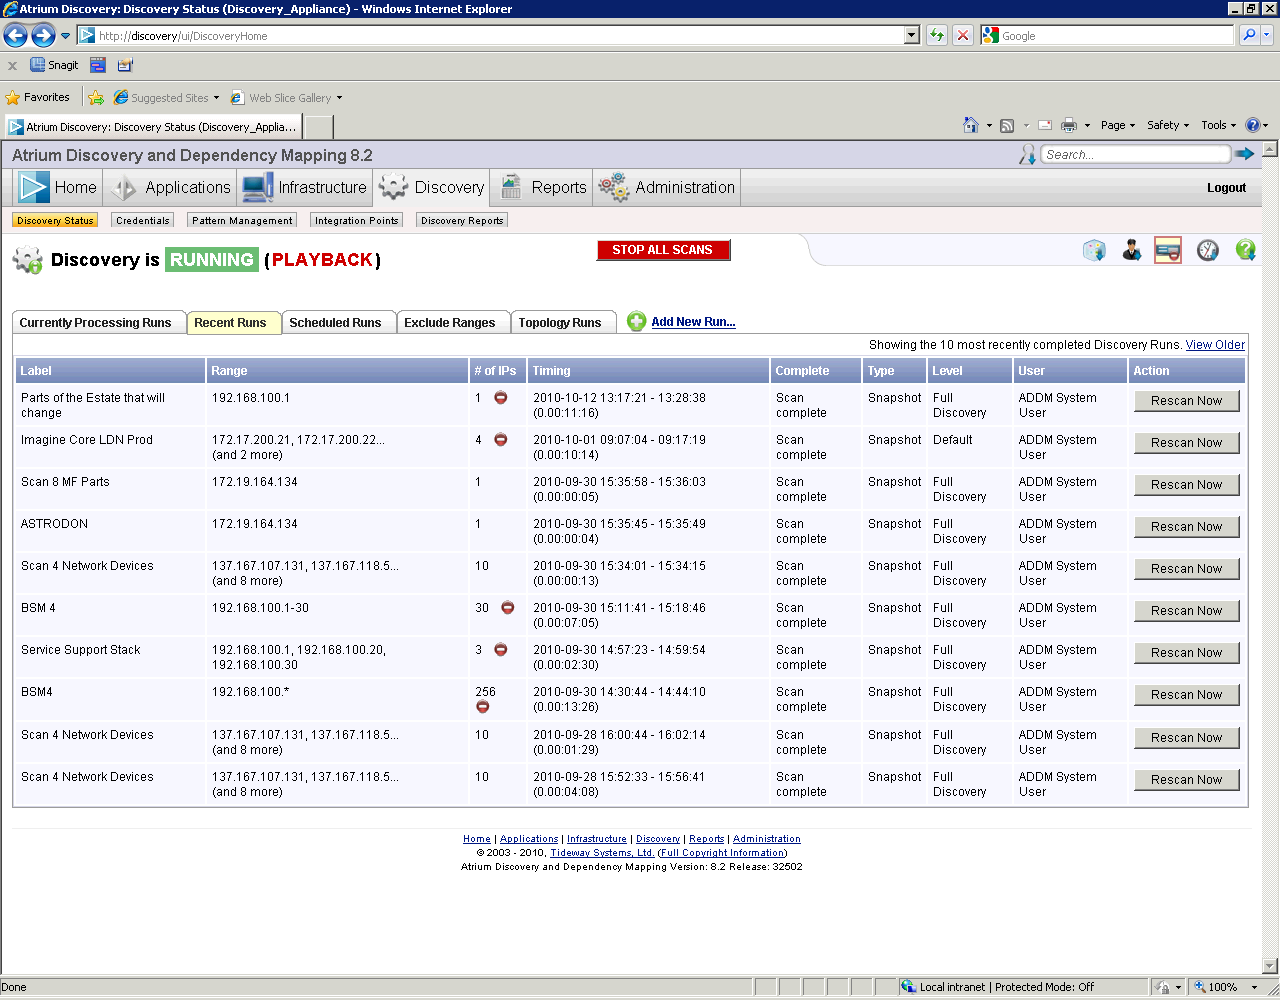Click red icon under 256 IPs in BSM4 row

tap(483, 707)
